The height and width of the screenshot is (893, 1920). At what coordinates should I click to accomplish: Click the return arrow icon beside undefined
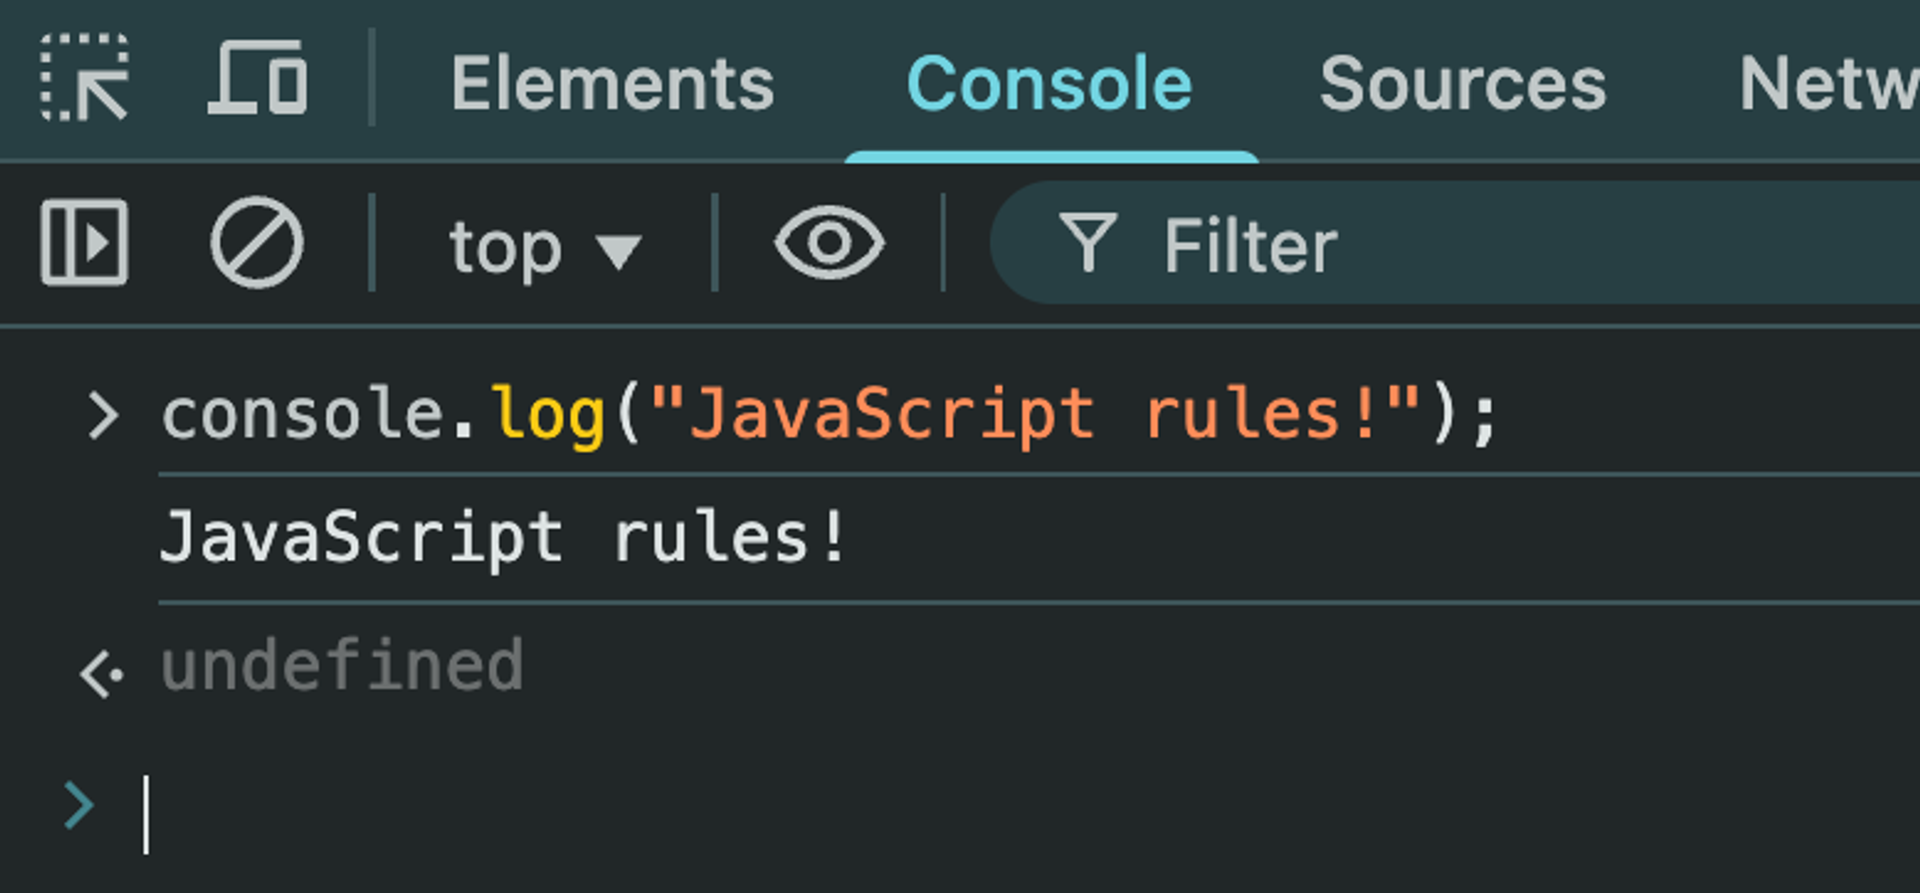[x=101, y=673]
